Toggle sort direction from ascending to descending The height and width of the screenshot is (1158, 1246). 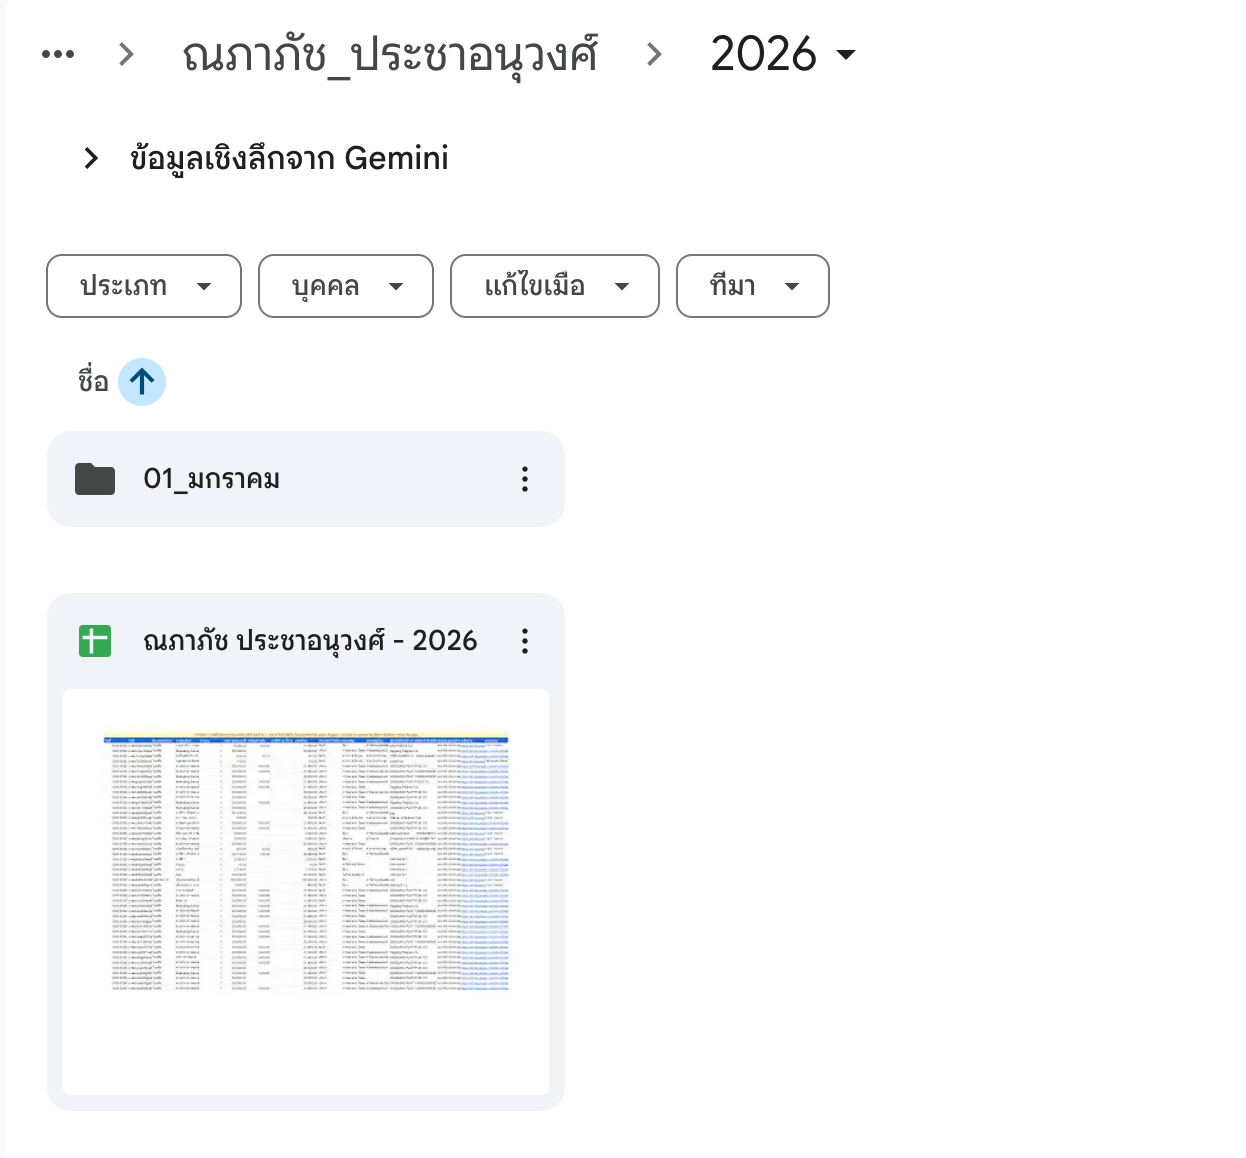coord(142,382)
